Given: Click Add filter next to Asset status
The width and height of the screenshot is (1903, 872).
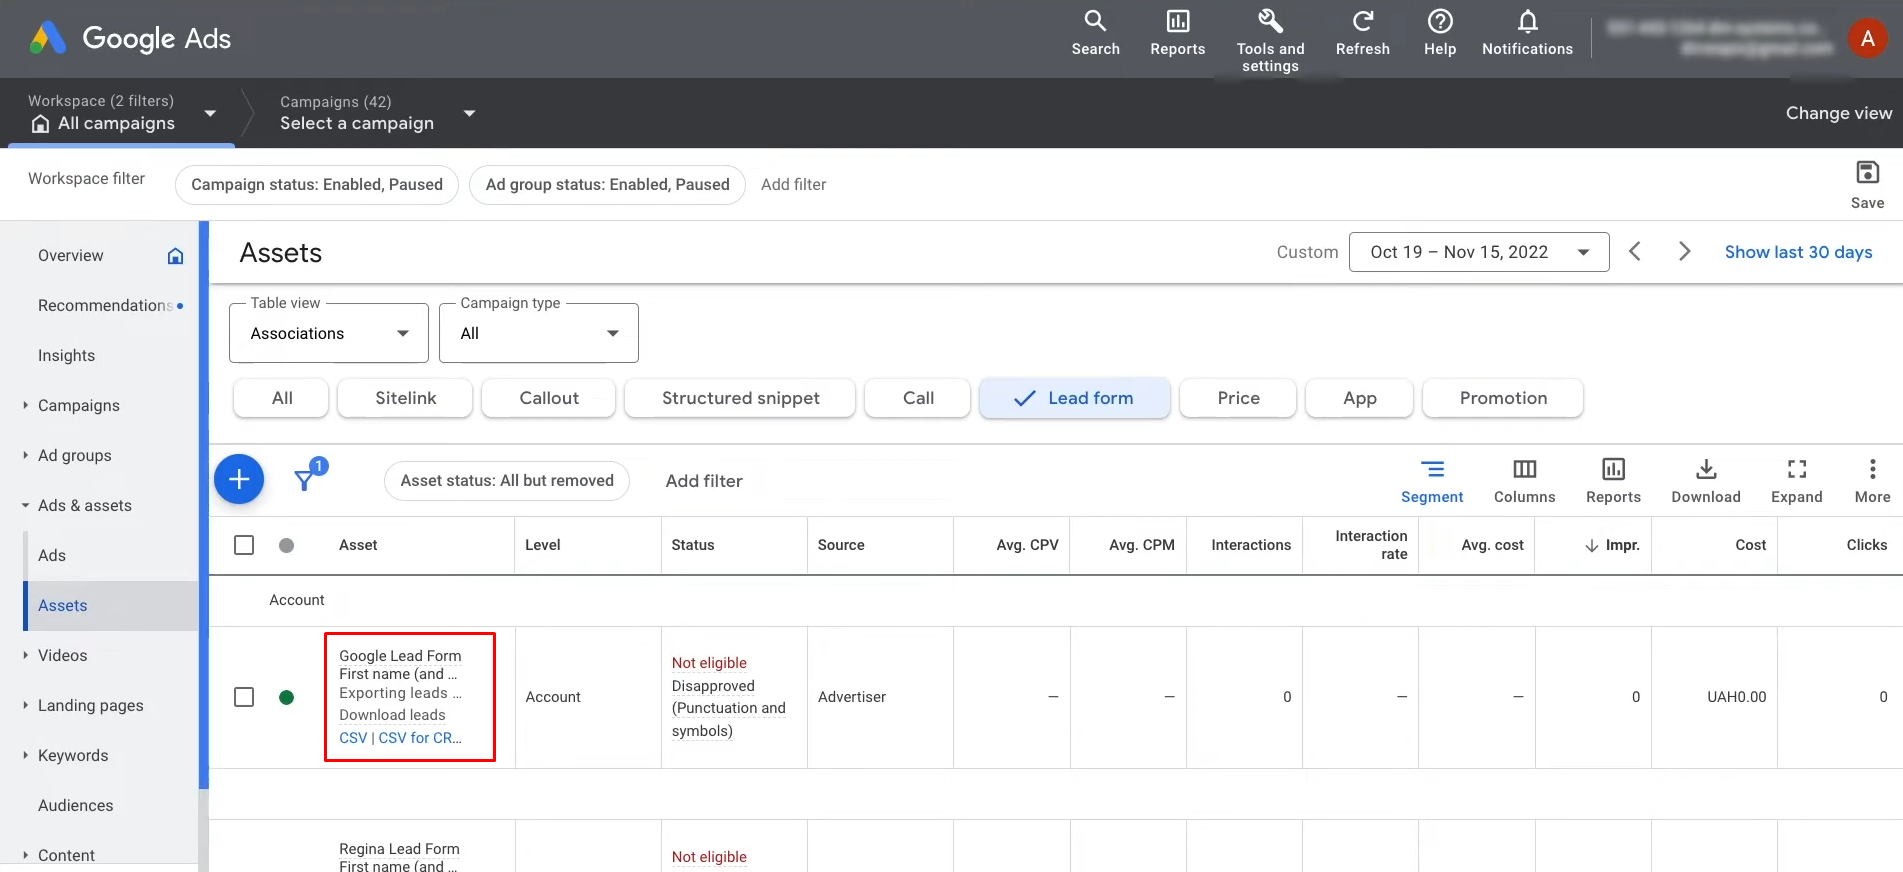Looking at the screenshot, I should (704, 481).
